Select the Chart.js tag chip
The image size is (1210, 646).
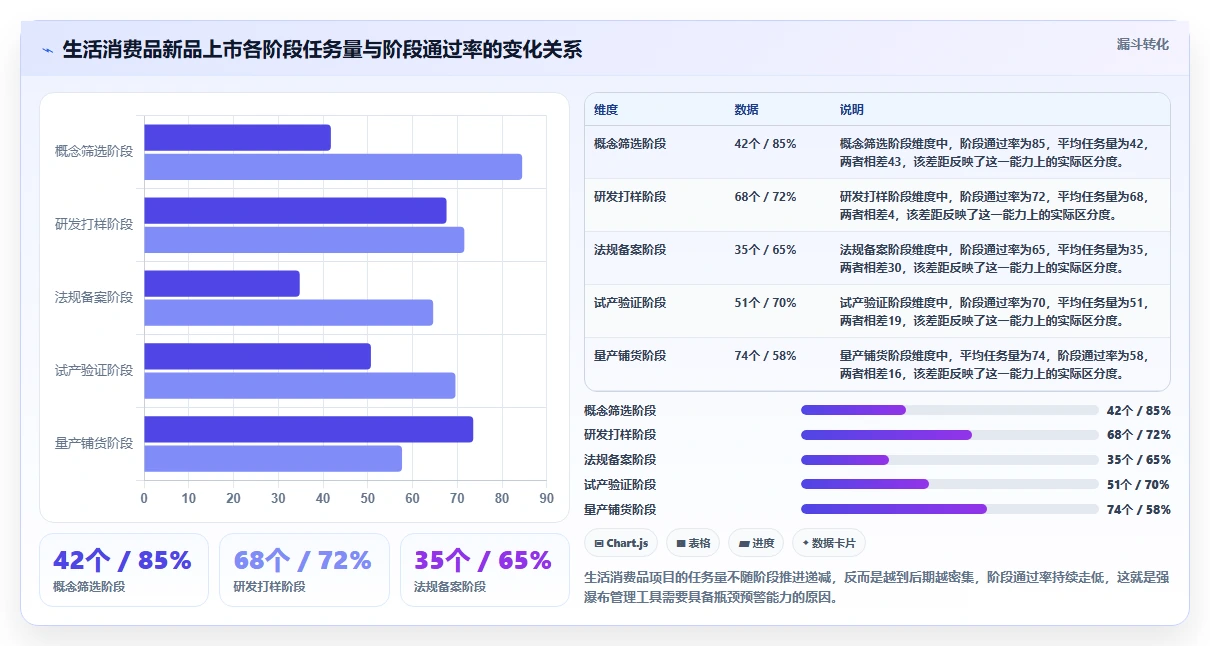(x=621, y=543)
